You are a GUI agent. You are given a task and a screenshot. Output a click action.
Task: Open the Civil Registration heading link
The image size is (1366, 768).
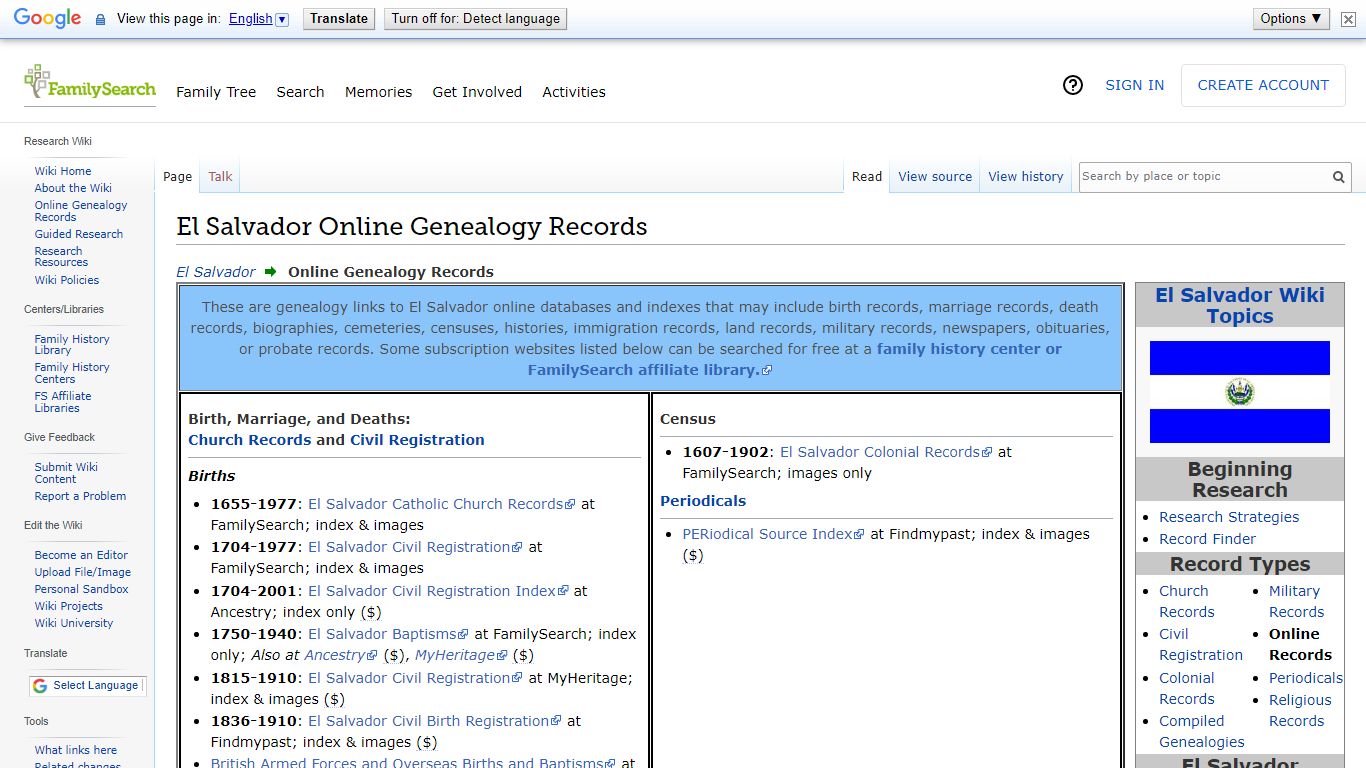[x=417, y=440]
